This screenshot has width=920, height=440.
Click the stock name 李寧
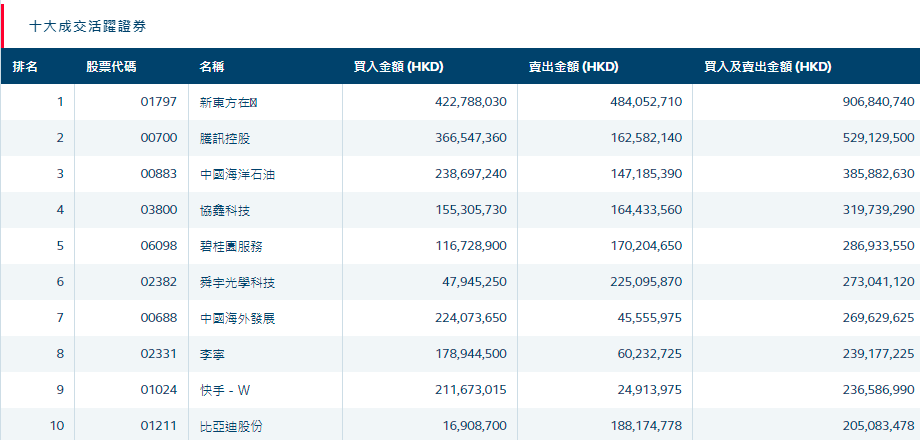(x=212, y=354)
